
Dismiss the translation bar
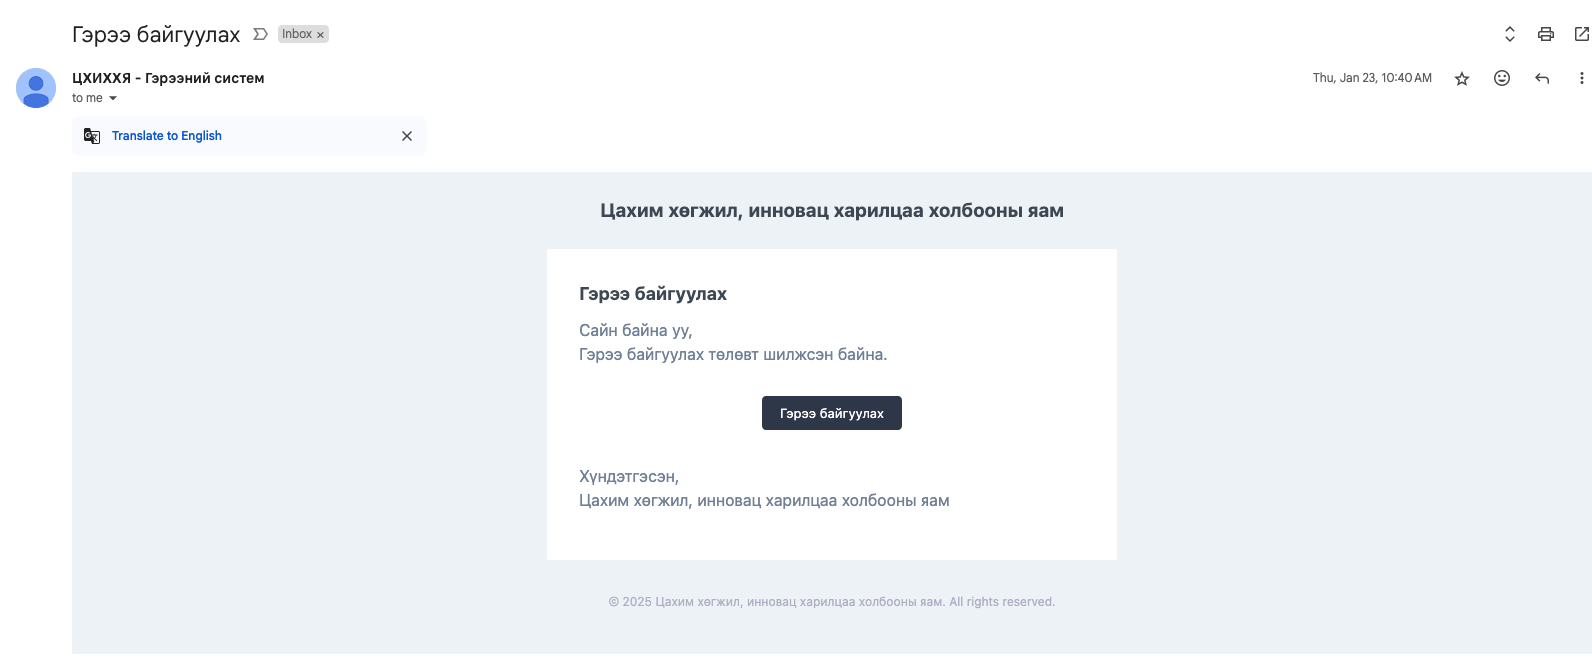(406, 136)
